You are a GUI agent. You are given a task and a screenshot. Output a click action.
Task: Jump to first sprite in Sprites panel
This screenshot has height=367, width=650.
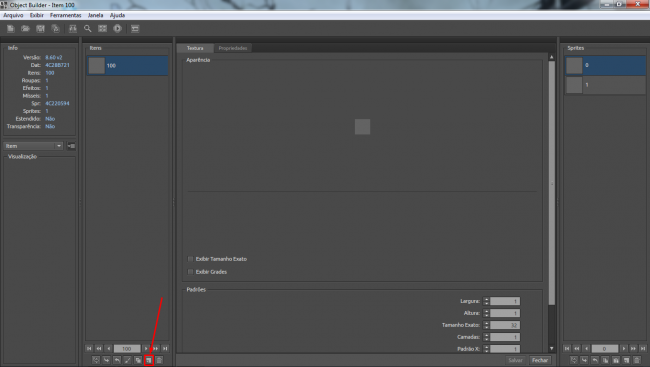point(567,349)
